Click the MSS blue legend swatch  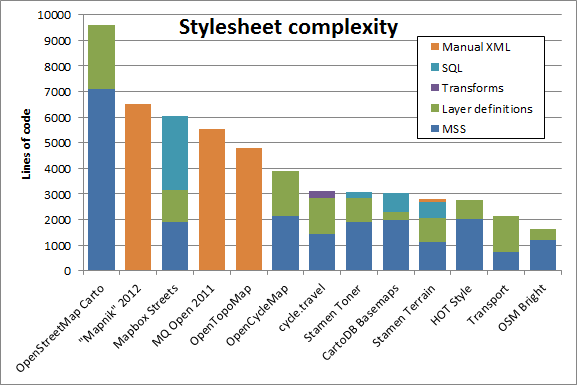coord(435,129)
